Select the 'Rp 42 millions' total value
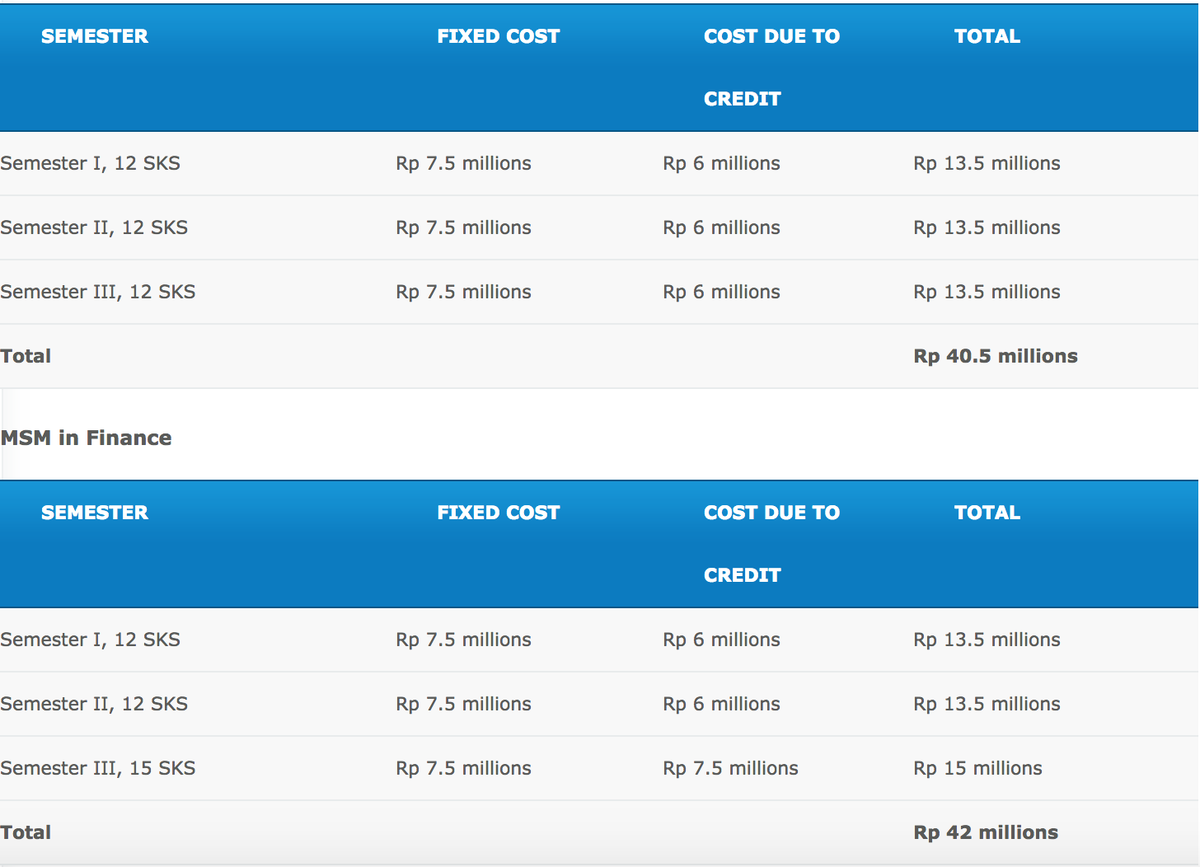Screen dimensions: 1200x867 pyautogui.click(x=985, y=832)
